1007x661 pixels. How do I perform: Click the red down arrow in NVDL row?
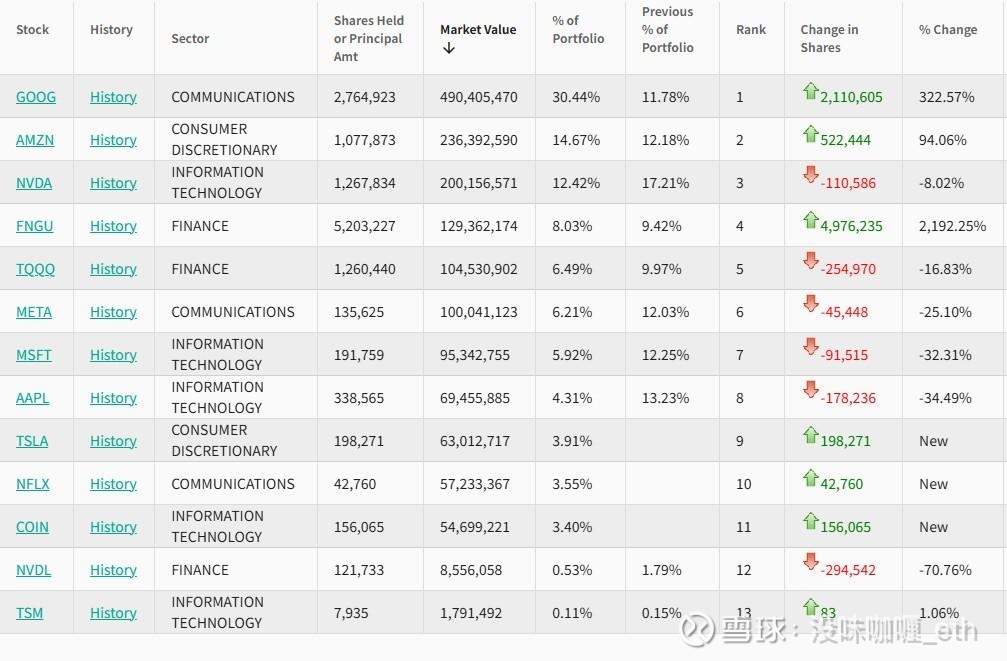pyautogui.click(x=810, y=561)
